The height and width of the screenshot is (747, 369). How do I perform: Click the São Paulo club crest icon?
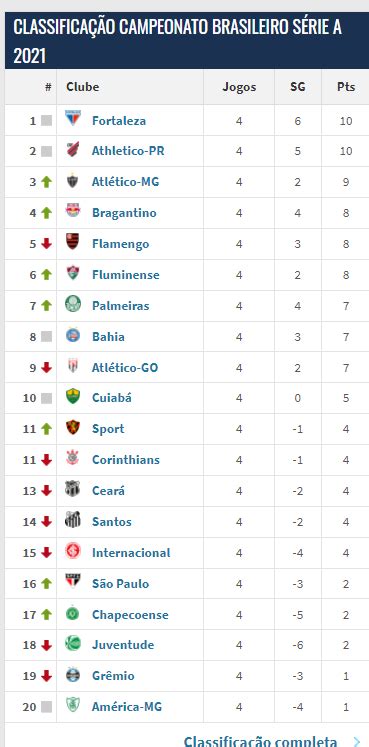[73, 581]
